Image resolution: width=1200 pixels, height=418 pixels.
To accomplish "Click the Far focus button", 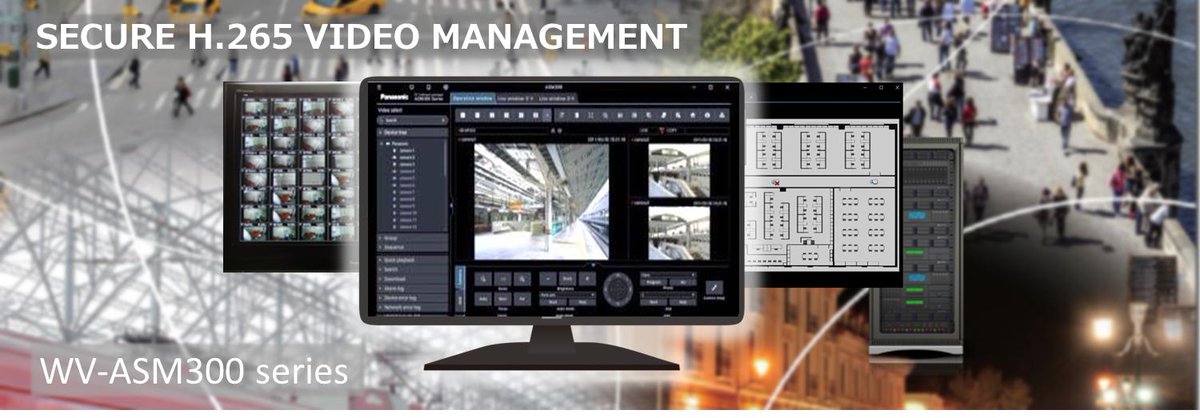I will pos(522,299).
